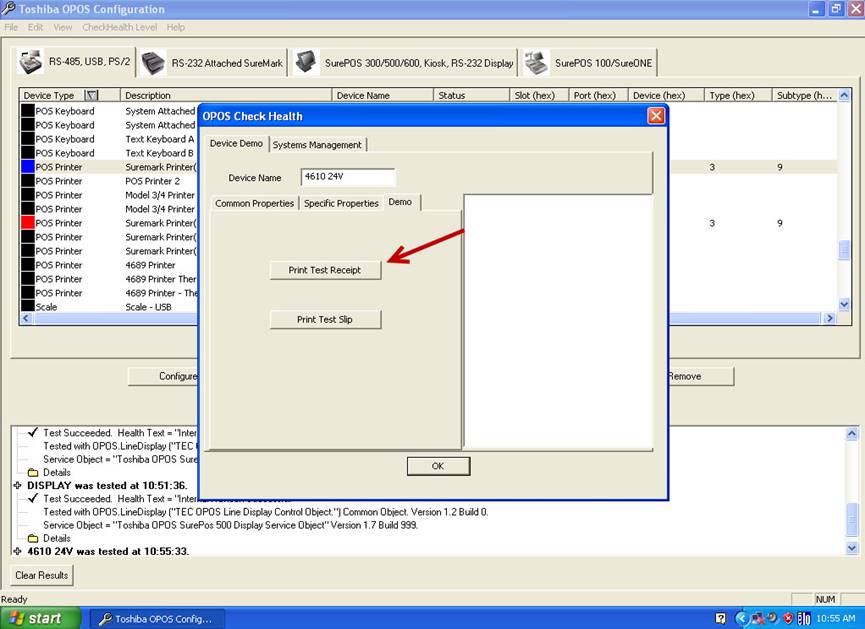Click the SurePOS 100/SureONE device icon
The image size is (865, 629).
click(536, 62)
